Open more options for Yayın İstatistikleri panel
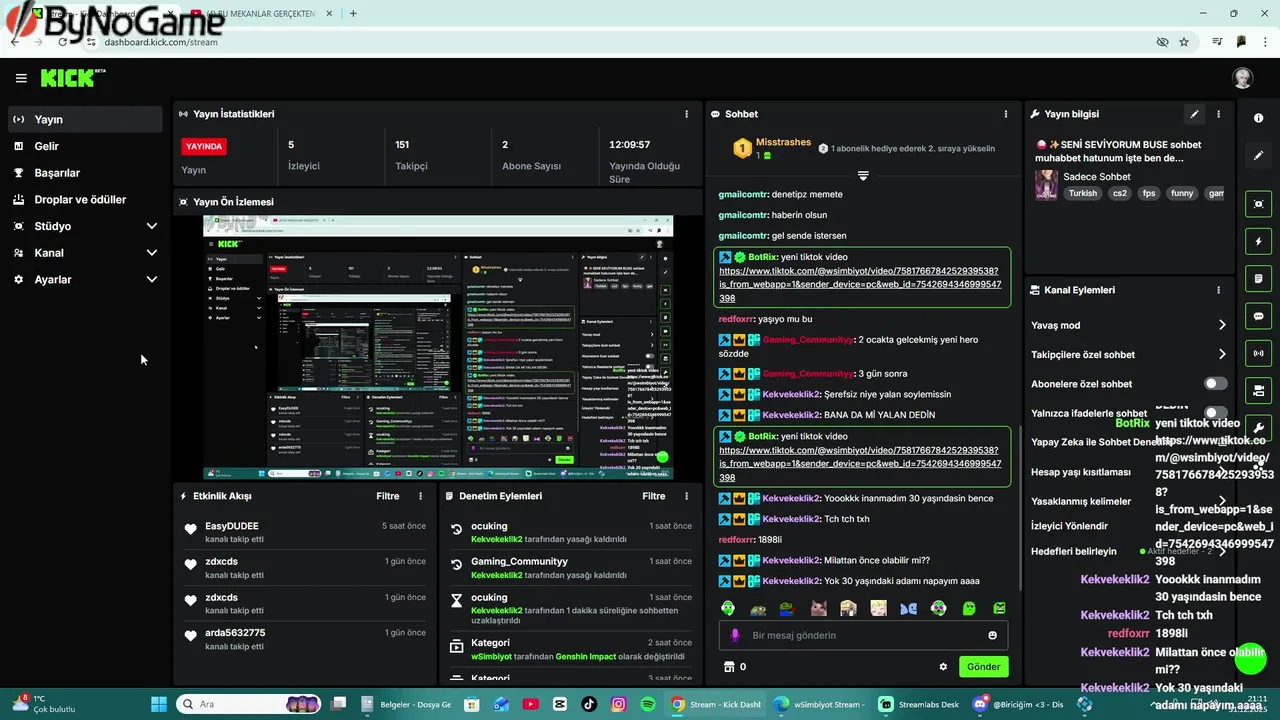The width and height of the screenshot is (1280, 720). click(686, 114)
